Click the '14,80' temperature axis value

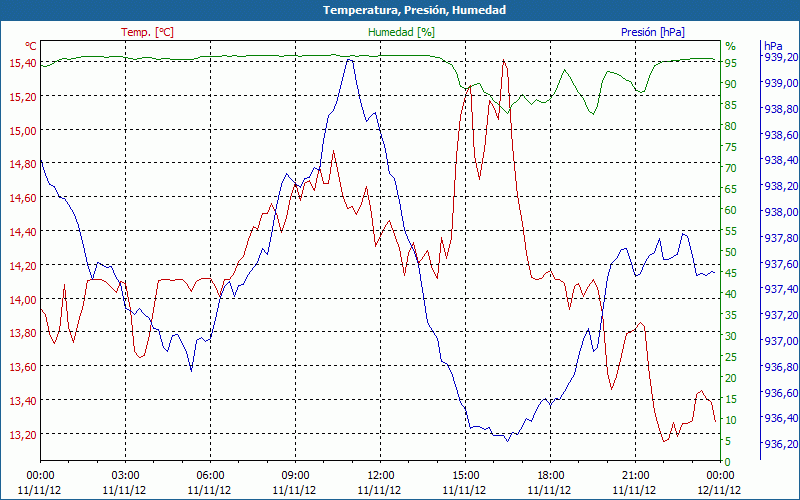(x=23, y=164)
